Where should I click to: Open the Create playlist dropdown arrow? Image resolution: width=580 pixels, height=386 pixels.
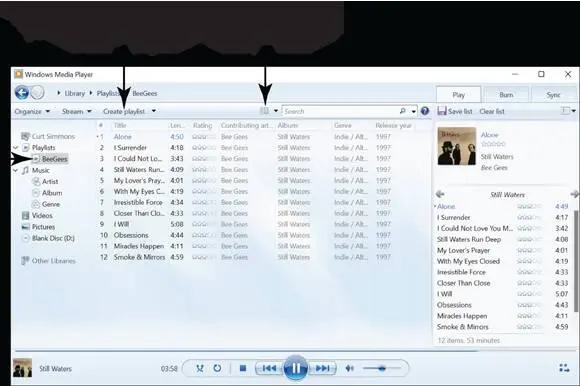pyautogui.click(x=154, y=111)
